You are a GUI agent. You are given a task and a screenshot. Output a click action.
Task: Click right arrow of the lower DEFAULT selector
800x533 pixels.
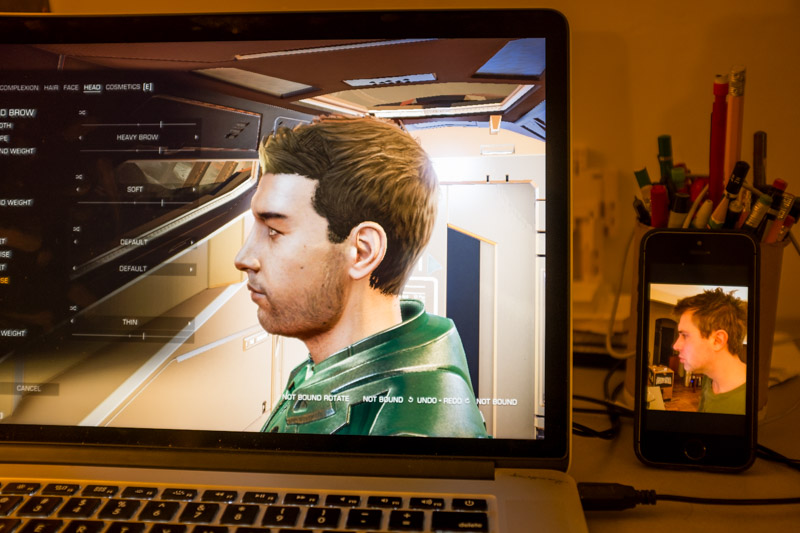[192, 269]
